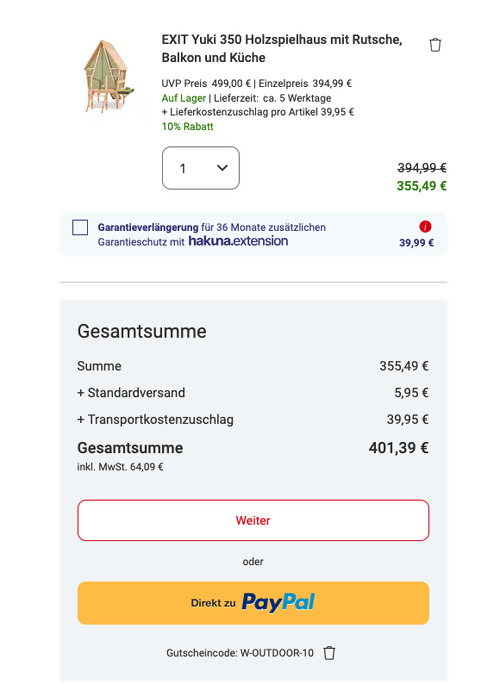Click the warranty price 39,99 €

point(416,243)
